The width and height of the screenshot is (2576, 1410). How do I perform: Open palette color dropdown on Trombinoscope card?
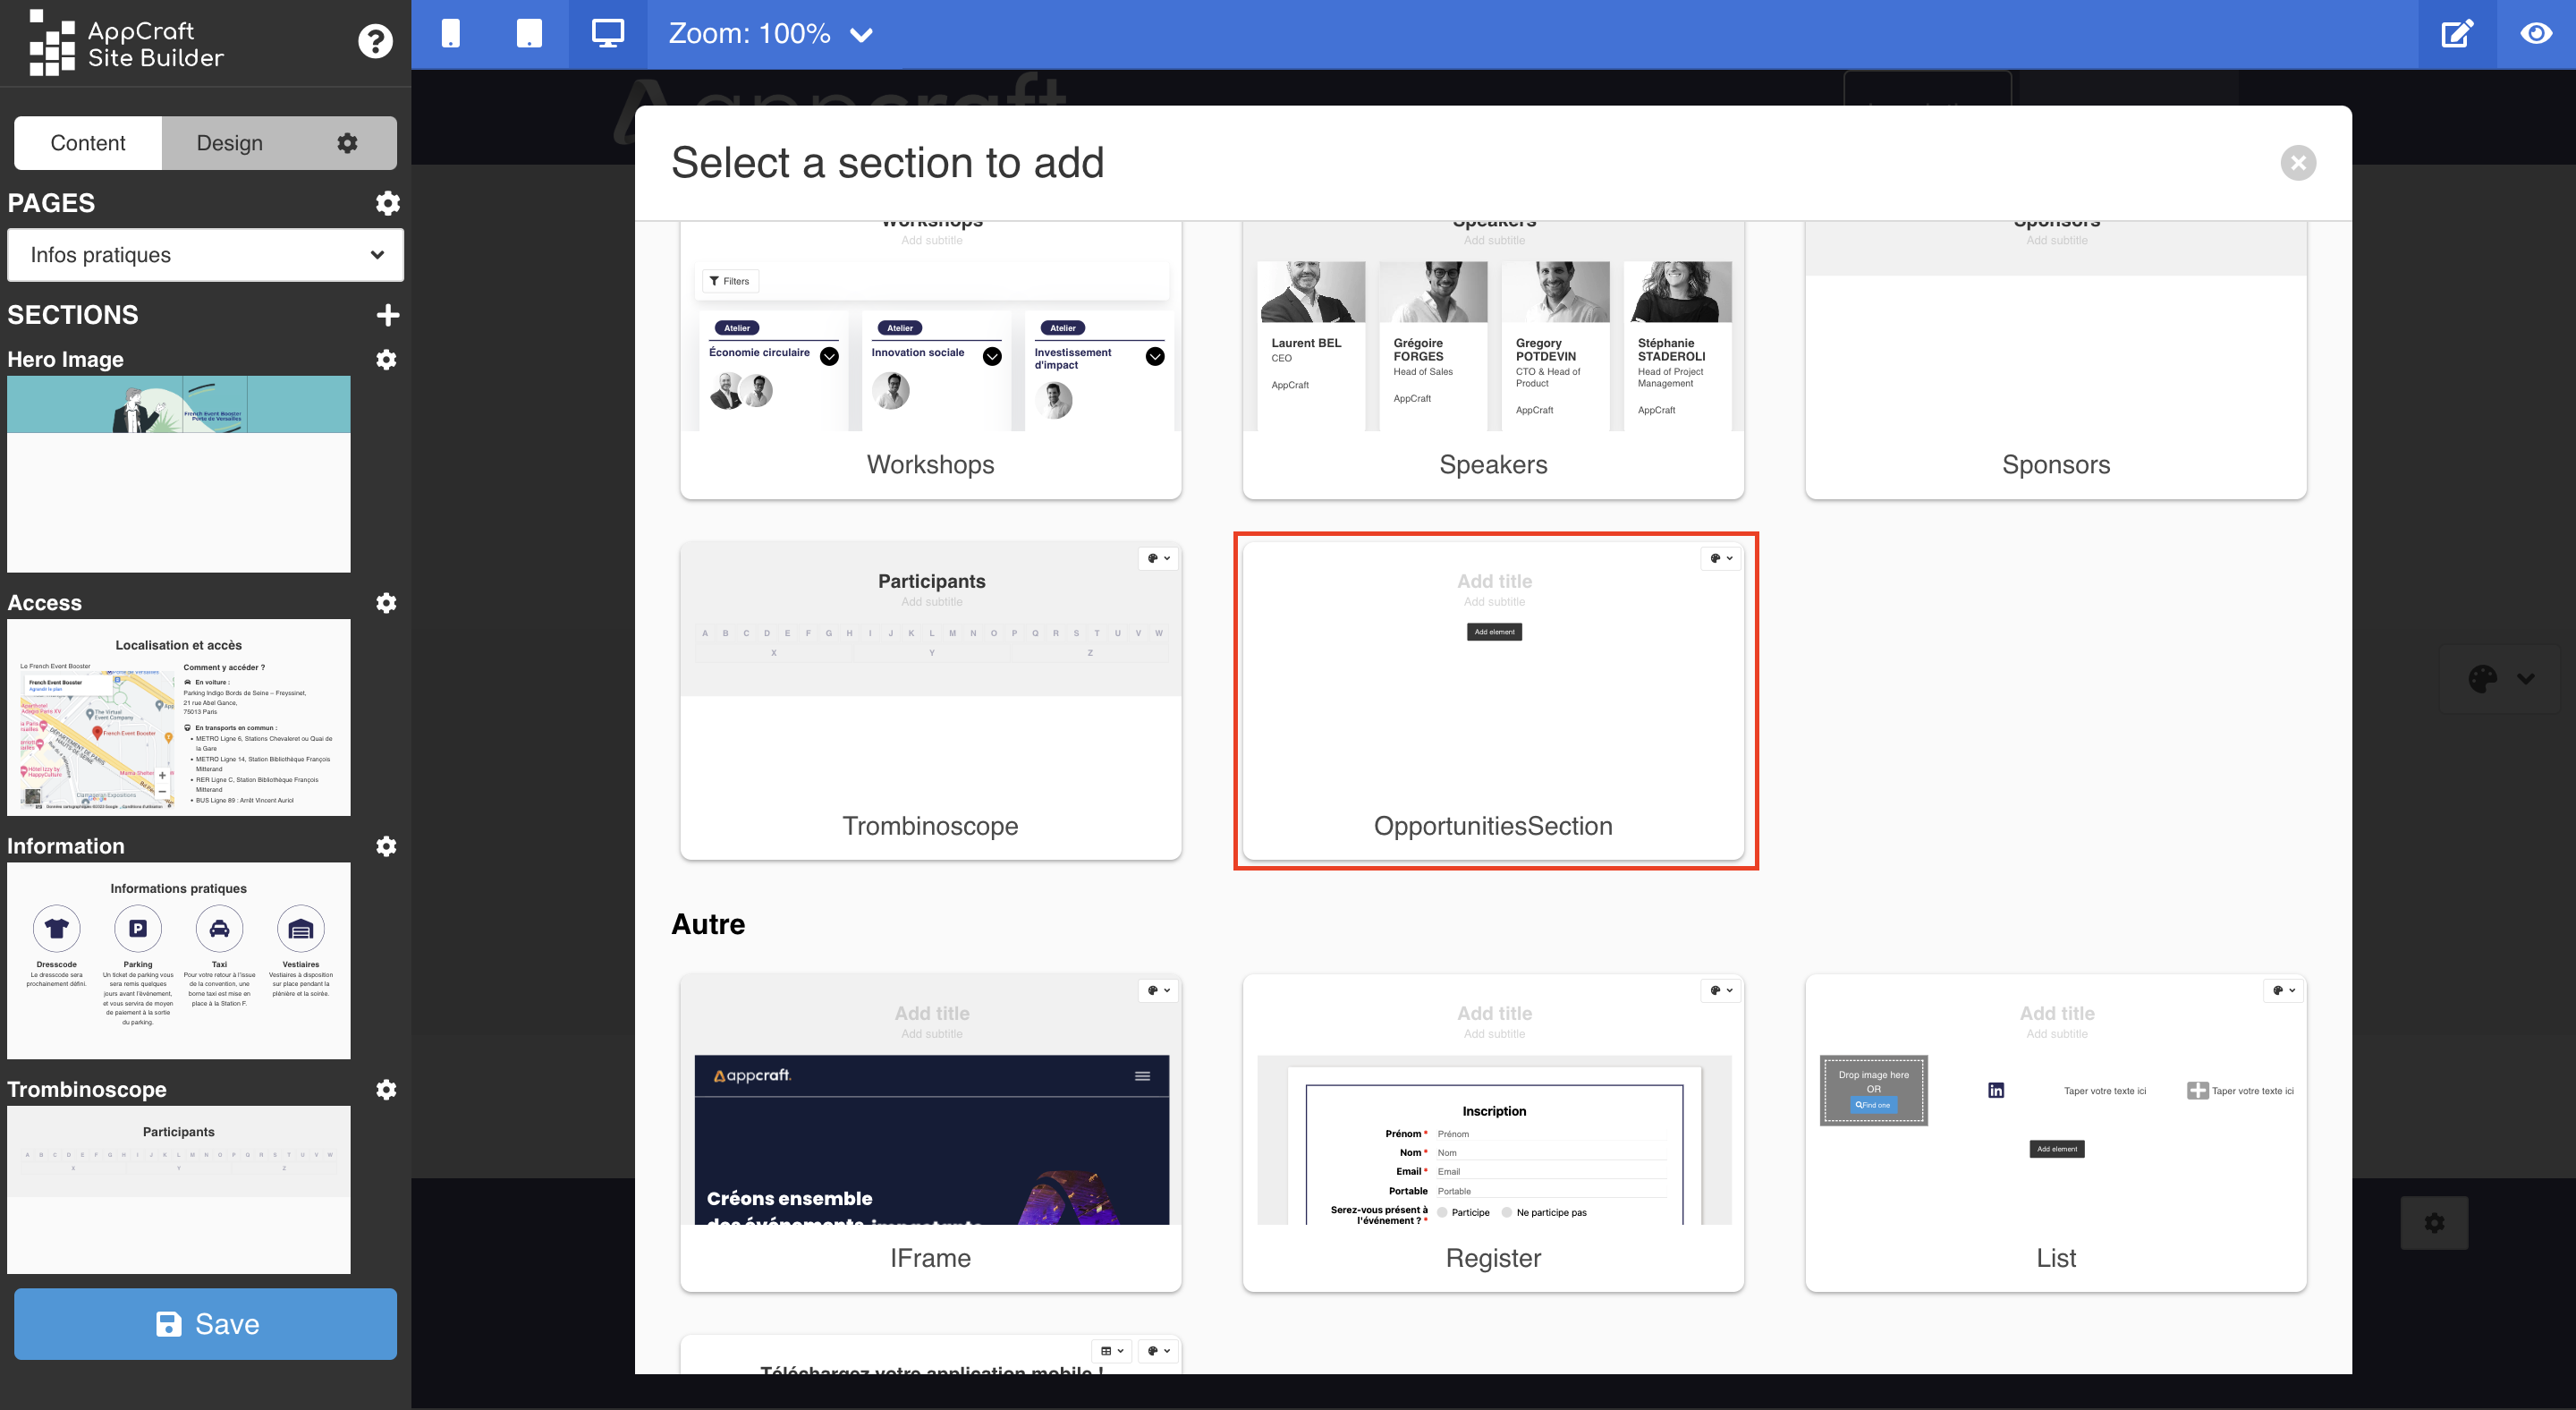pos(1158,558)
